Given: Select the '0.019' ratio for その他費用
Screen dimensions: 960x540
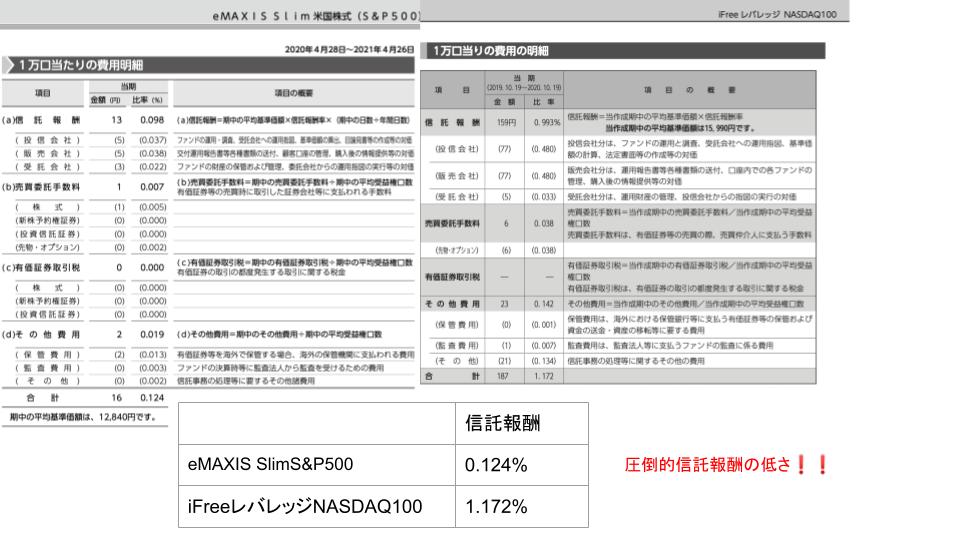Looking at the screenshot, I should click(x=152, y=334).
